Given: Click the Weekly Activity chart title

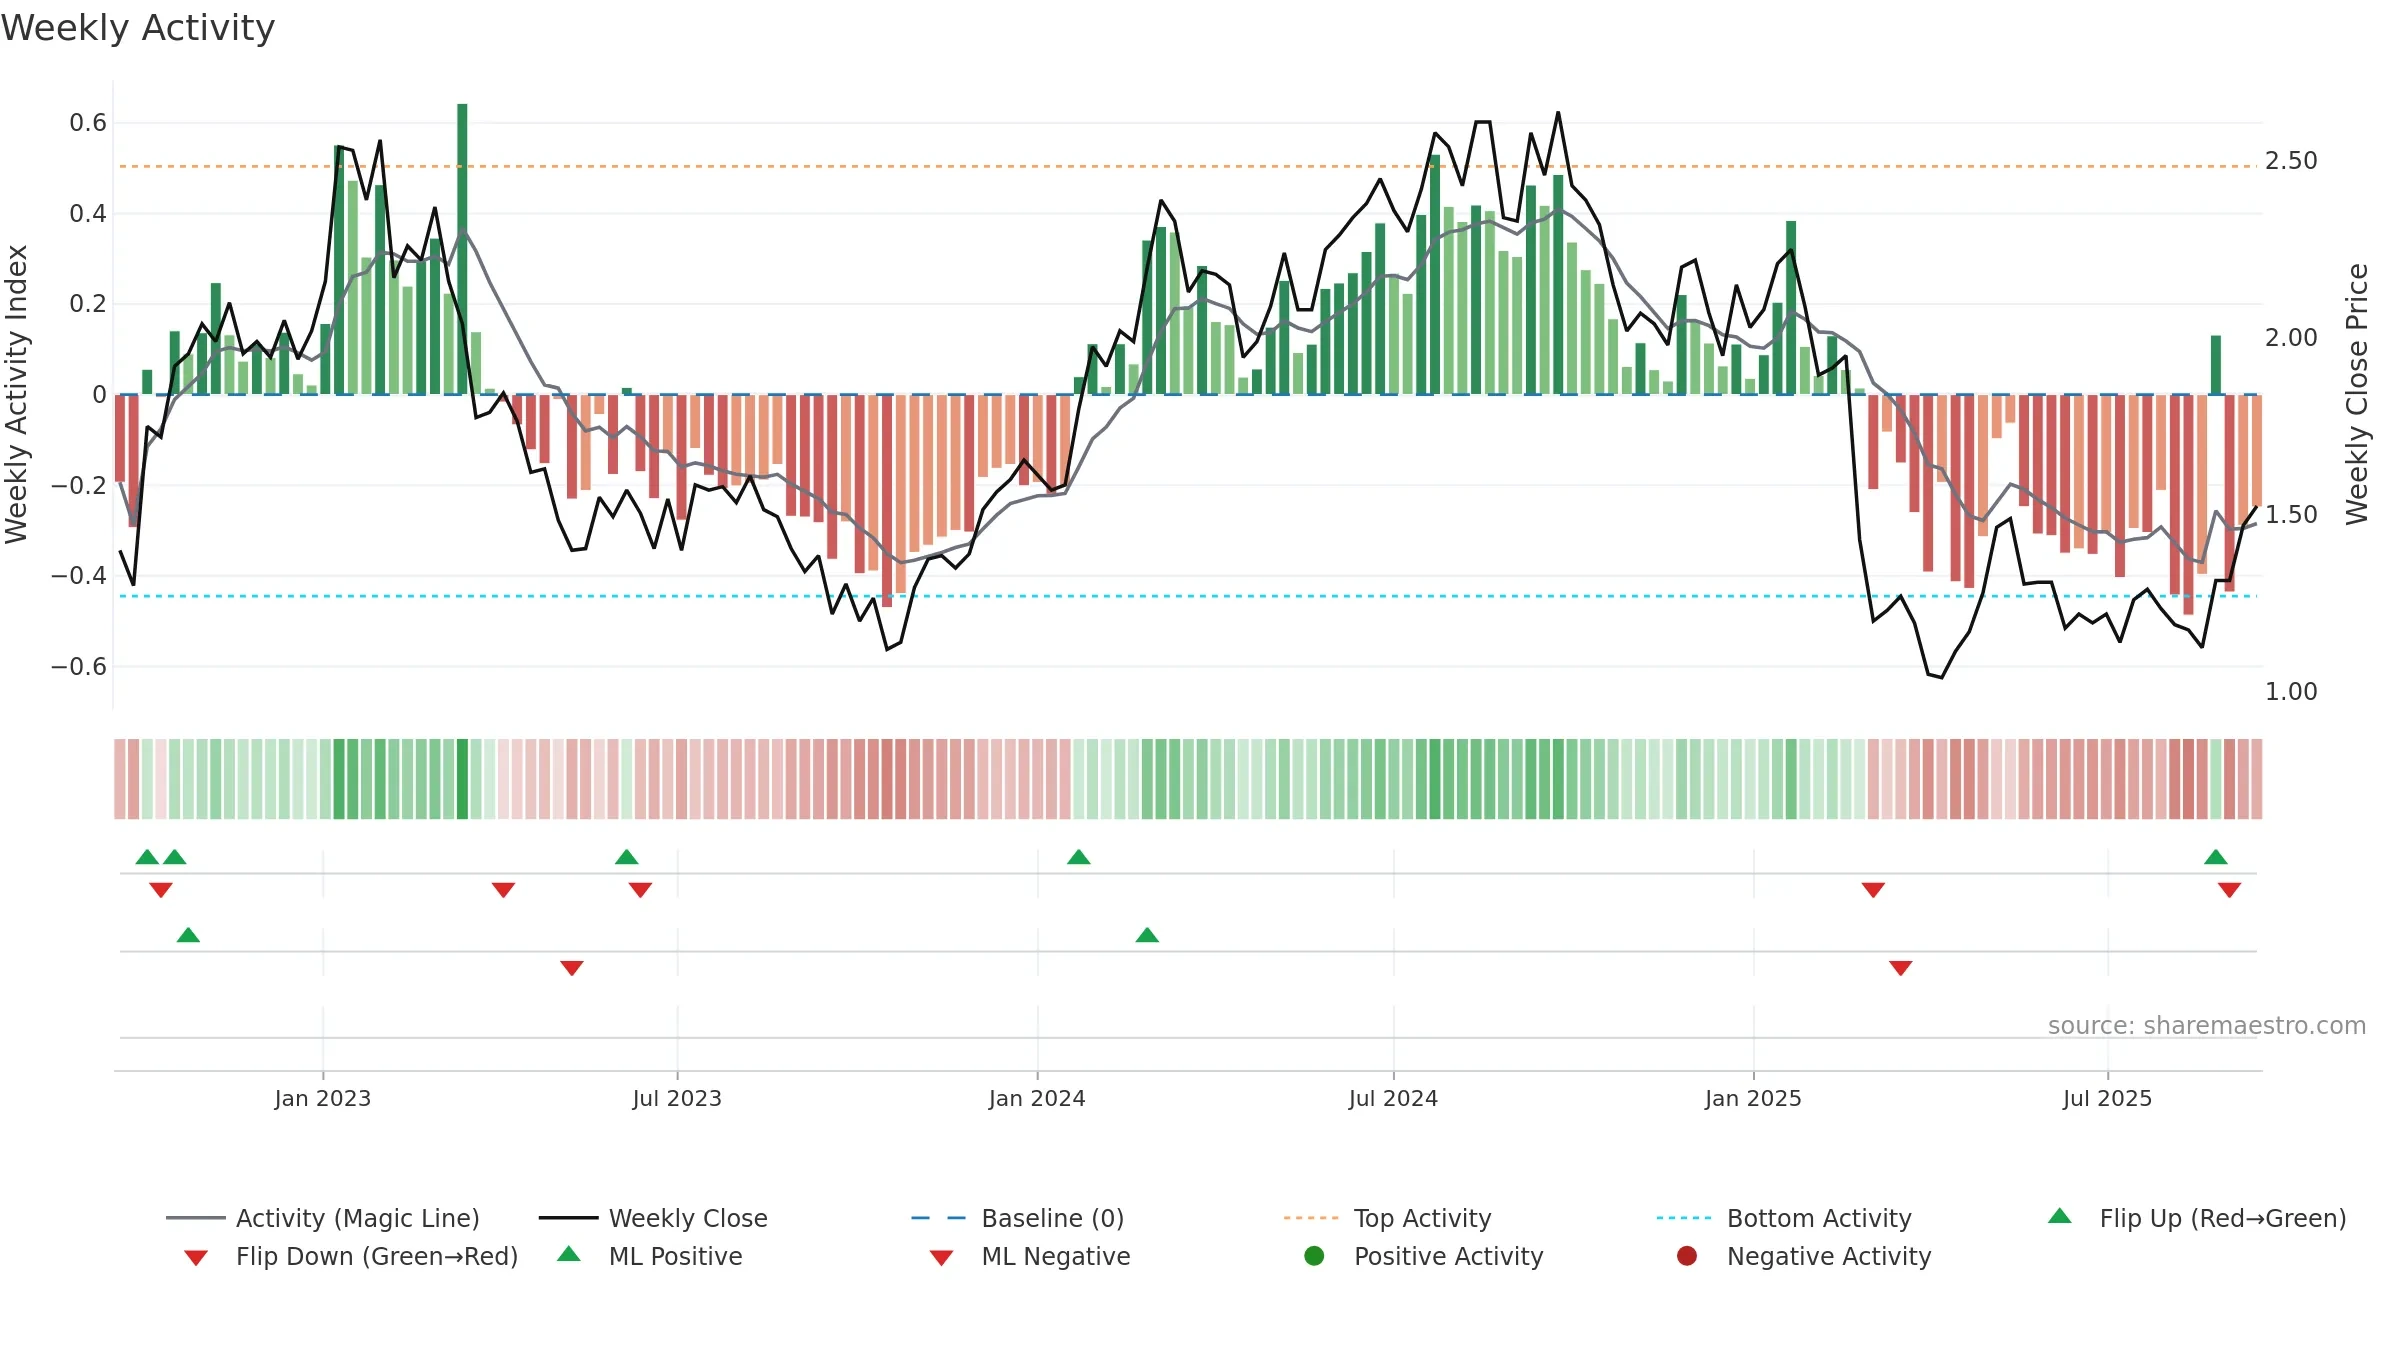Looking at the screenshot, I should pos(138,28).
